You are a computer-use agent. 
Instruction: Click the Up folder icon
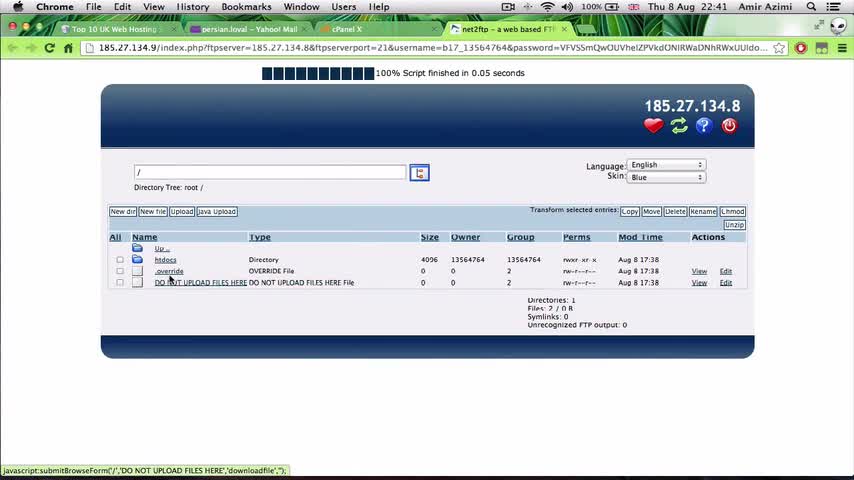pos(137,248)
